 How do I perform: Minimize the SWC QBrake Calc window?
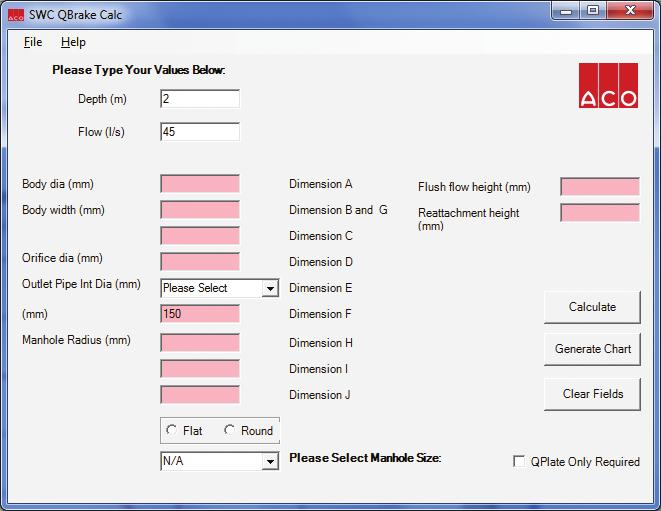coord(565,11)
